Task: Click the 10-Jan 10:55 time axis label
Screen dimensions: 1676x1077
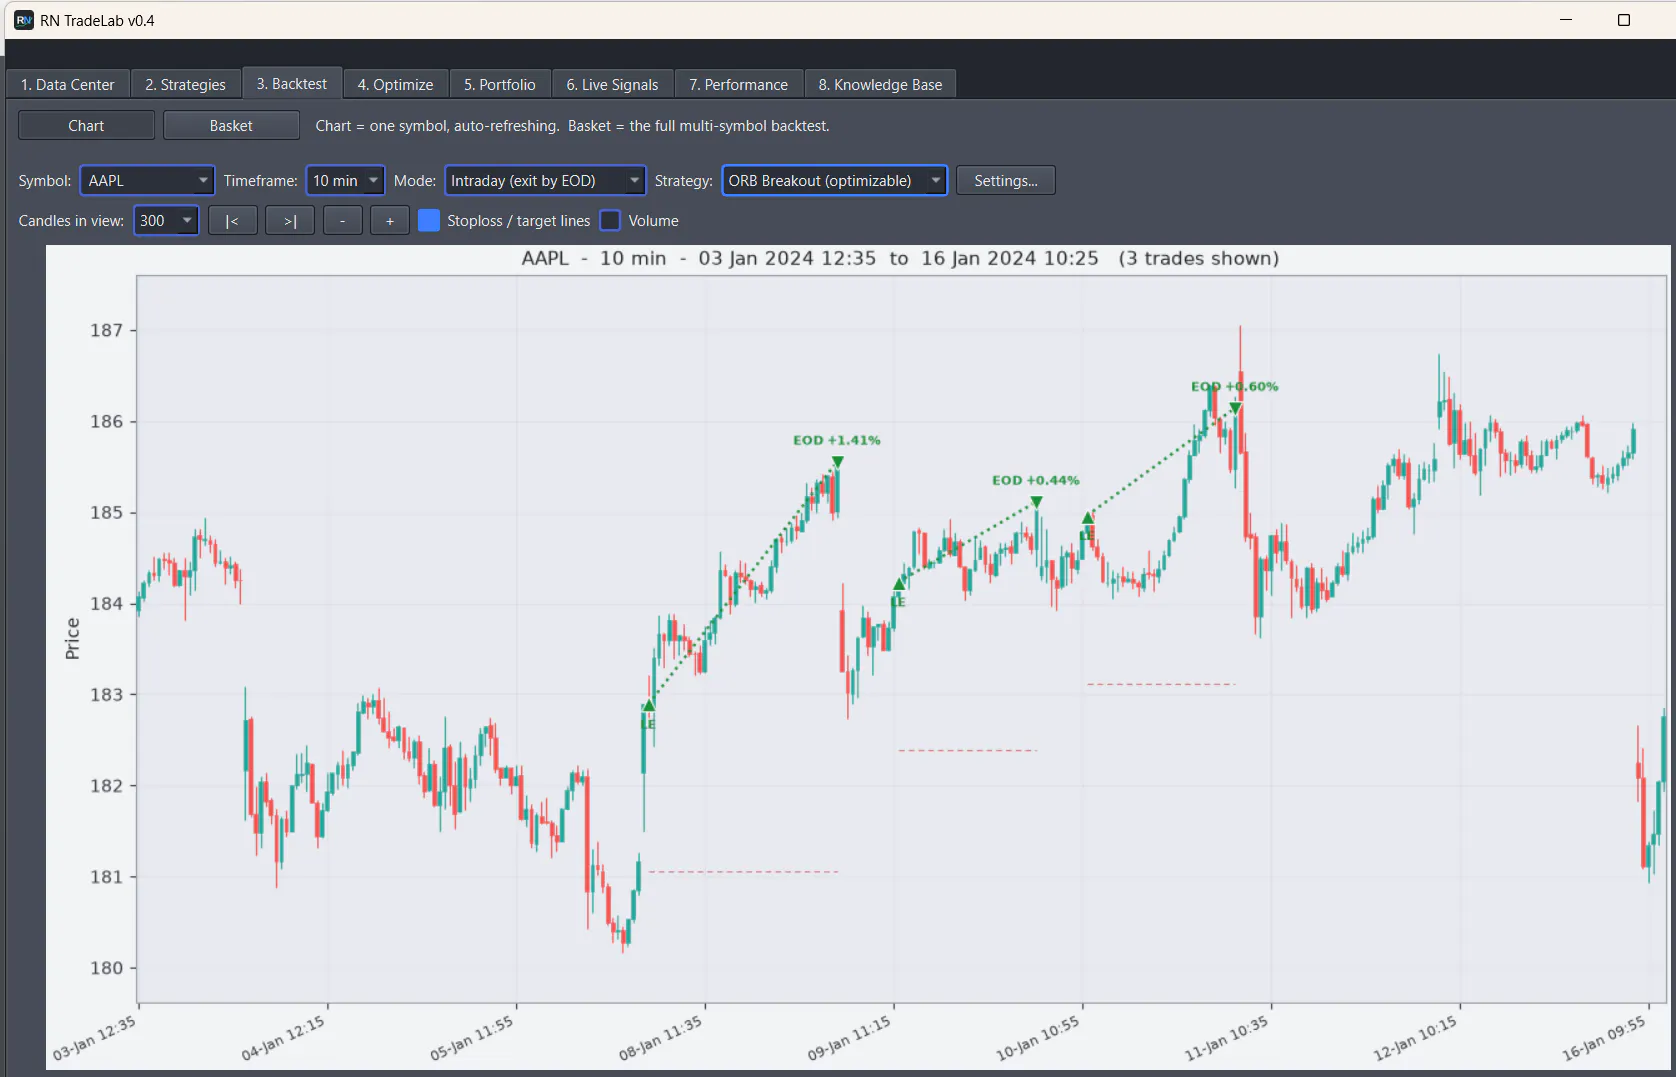Action: pyautogui.click(x=1038, y=1038)
